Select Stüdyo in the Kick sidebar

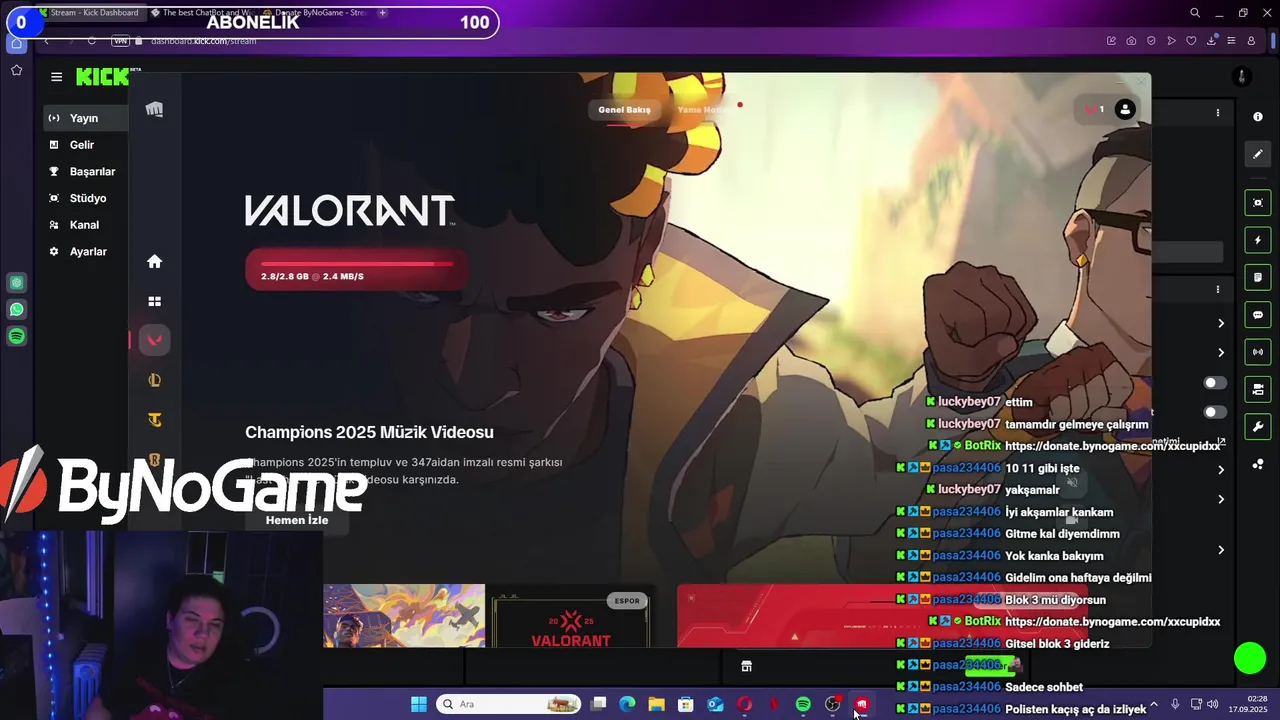pos(88,198)
